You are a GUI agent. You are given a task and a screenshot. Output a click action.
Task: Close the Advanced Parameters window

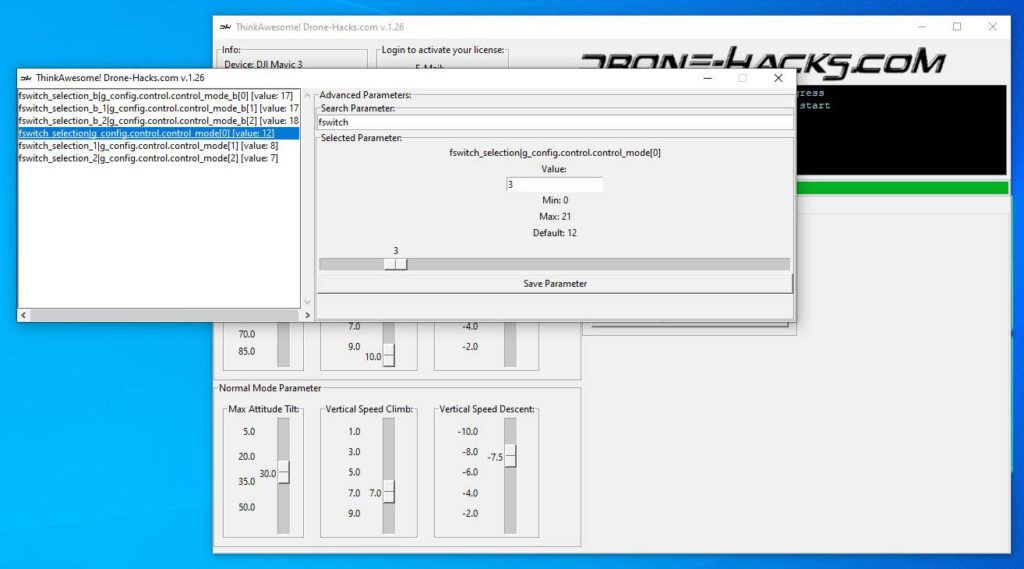click(x=778, y=78)
